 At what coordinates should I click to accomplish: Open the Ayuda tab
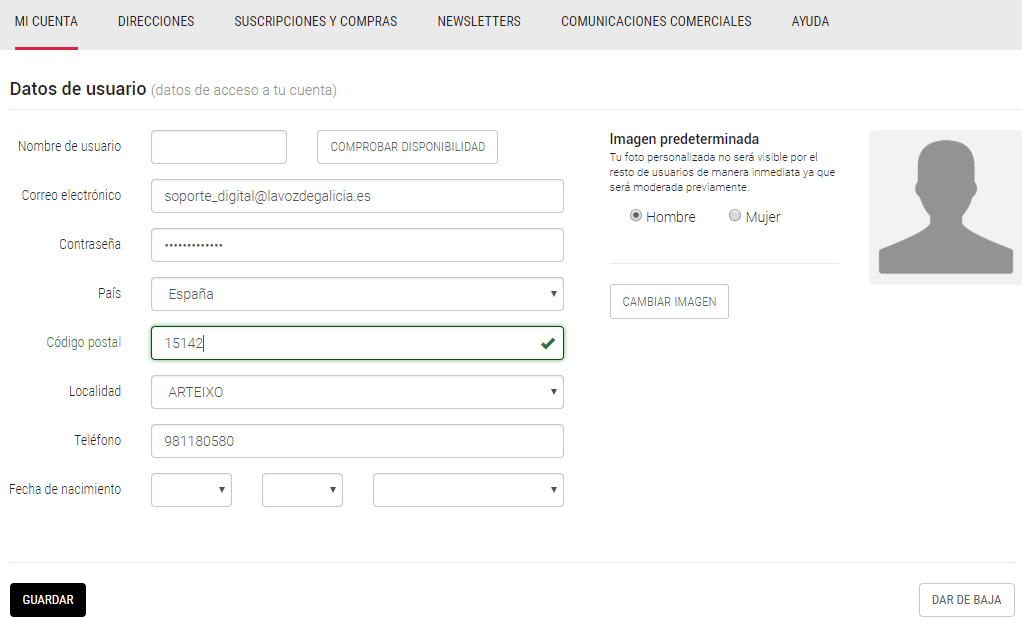pyautogui.click(x=810, y=22)
